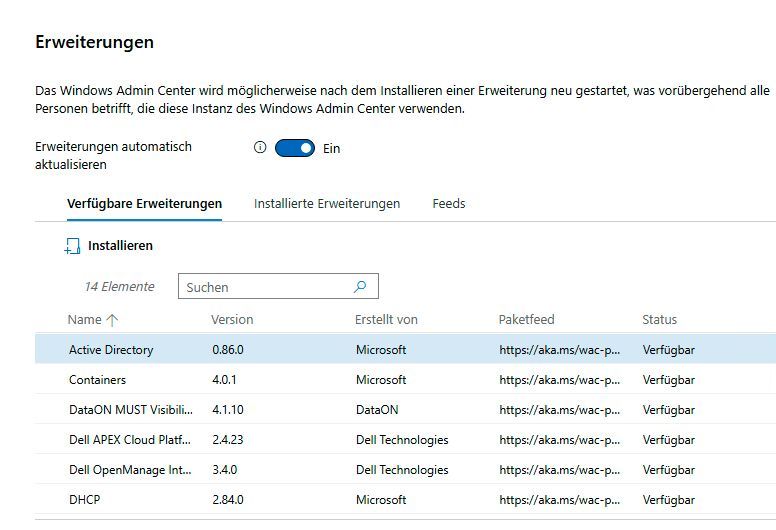This screenshot has width=776, height=530.
Task: Click the Name sort arrow icon
Action: 112,320
